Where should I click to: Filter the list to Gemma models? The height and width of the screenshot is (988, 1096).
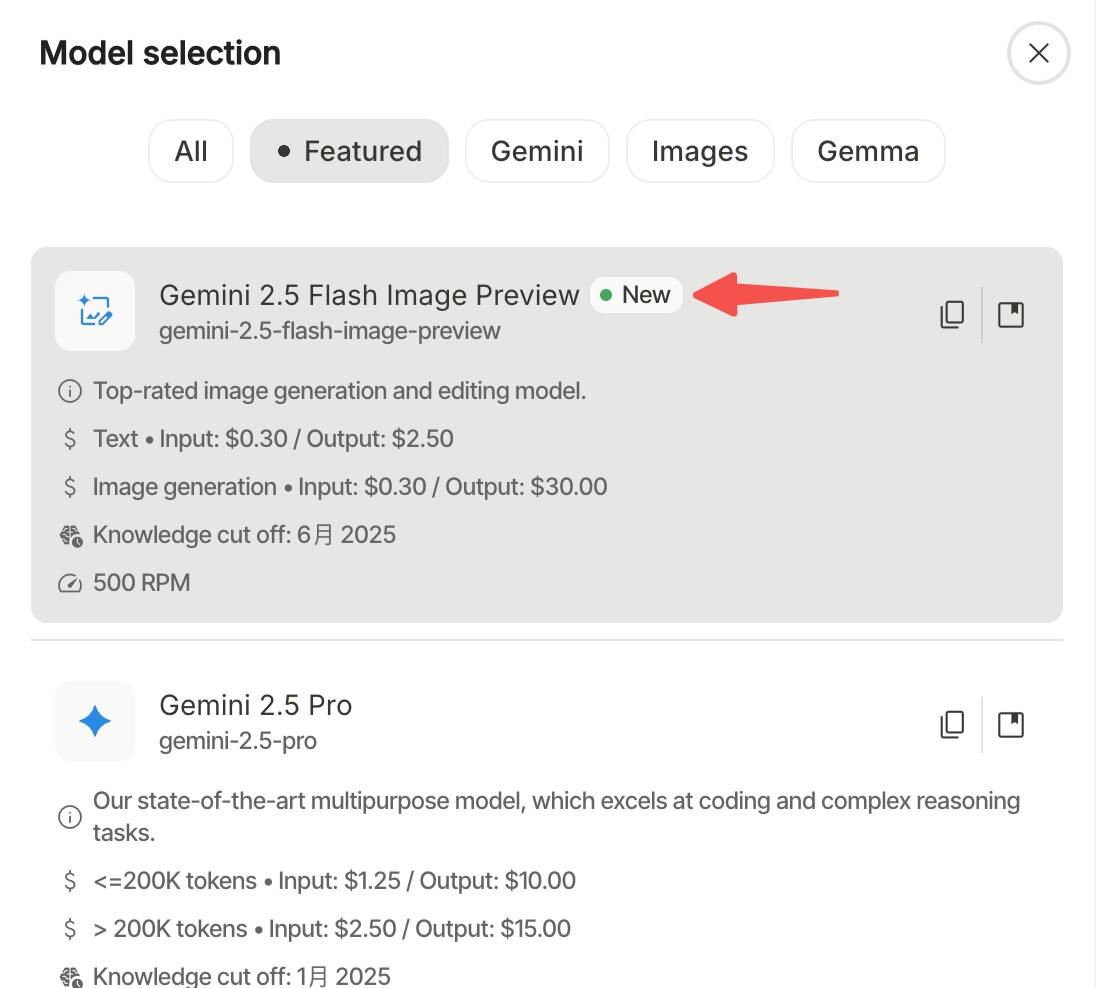coord(868,152)
